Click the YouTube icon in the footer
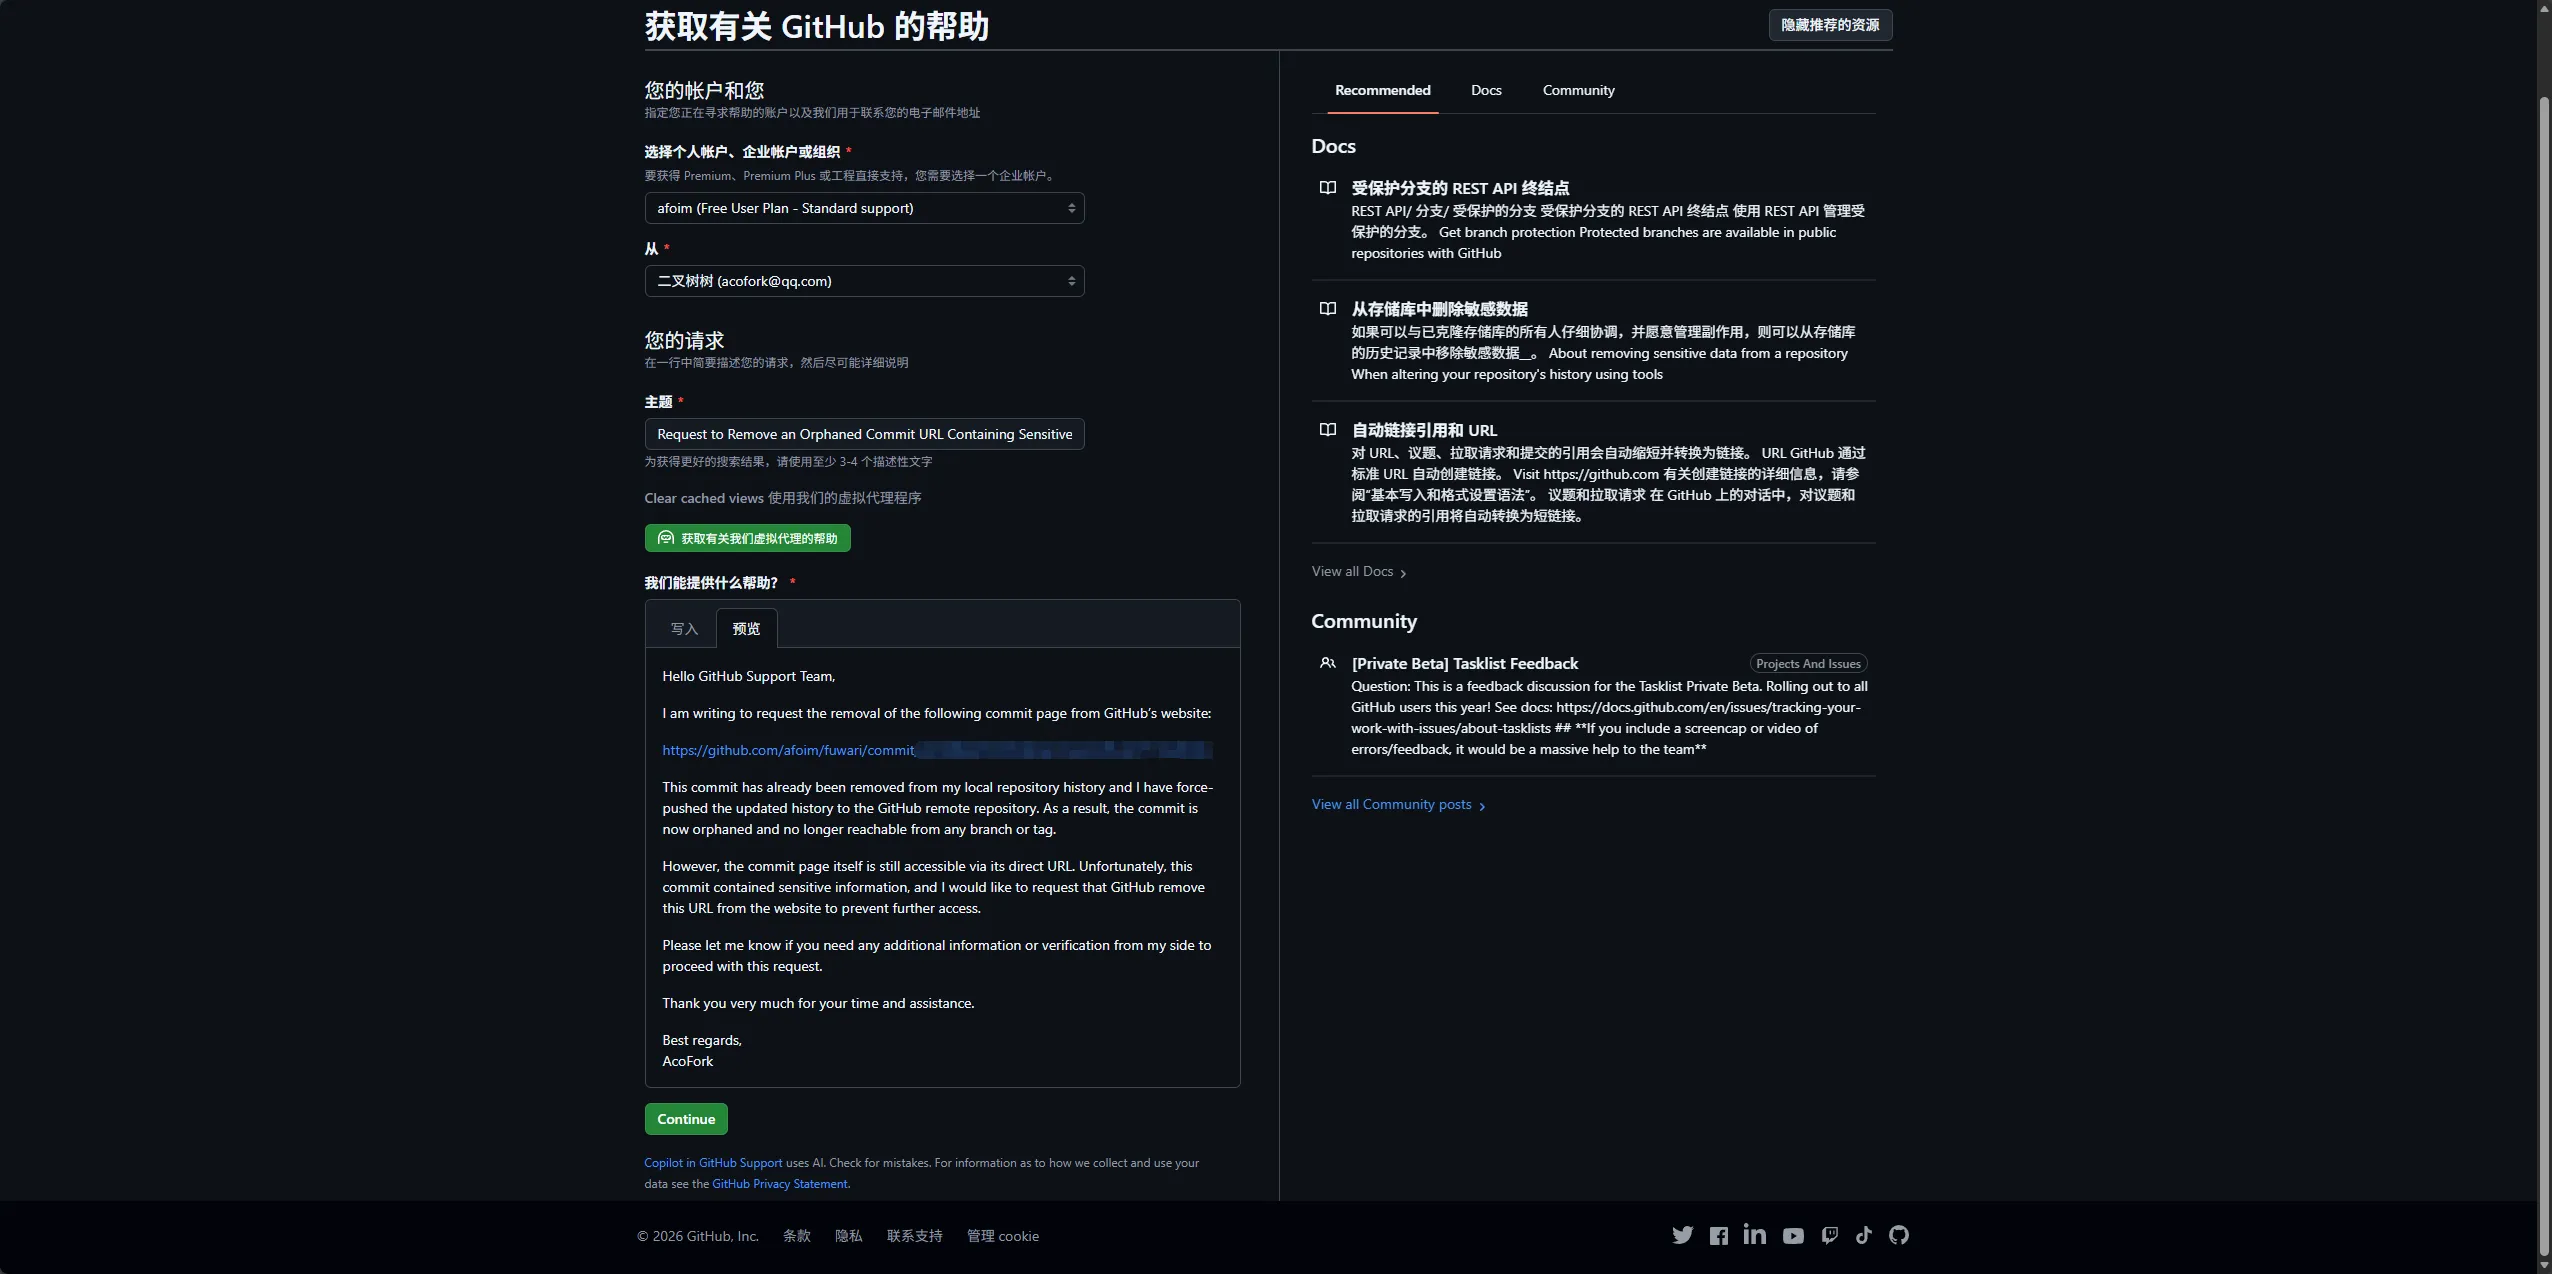 1793,1236
